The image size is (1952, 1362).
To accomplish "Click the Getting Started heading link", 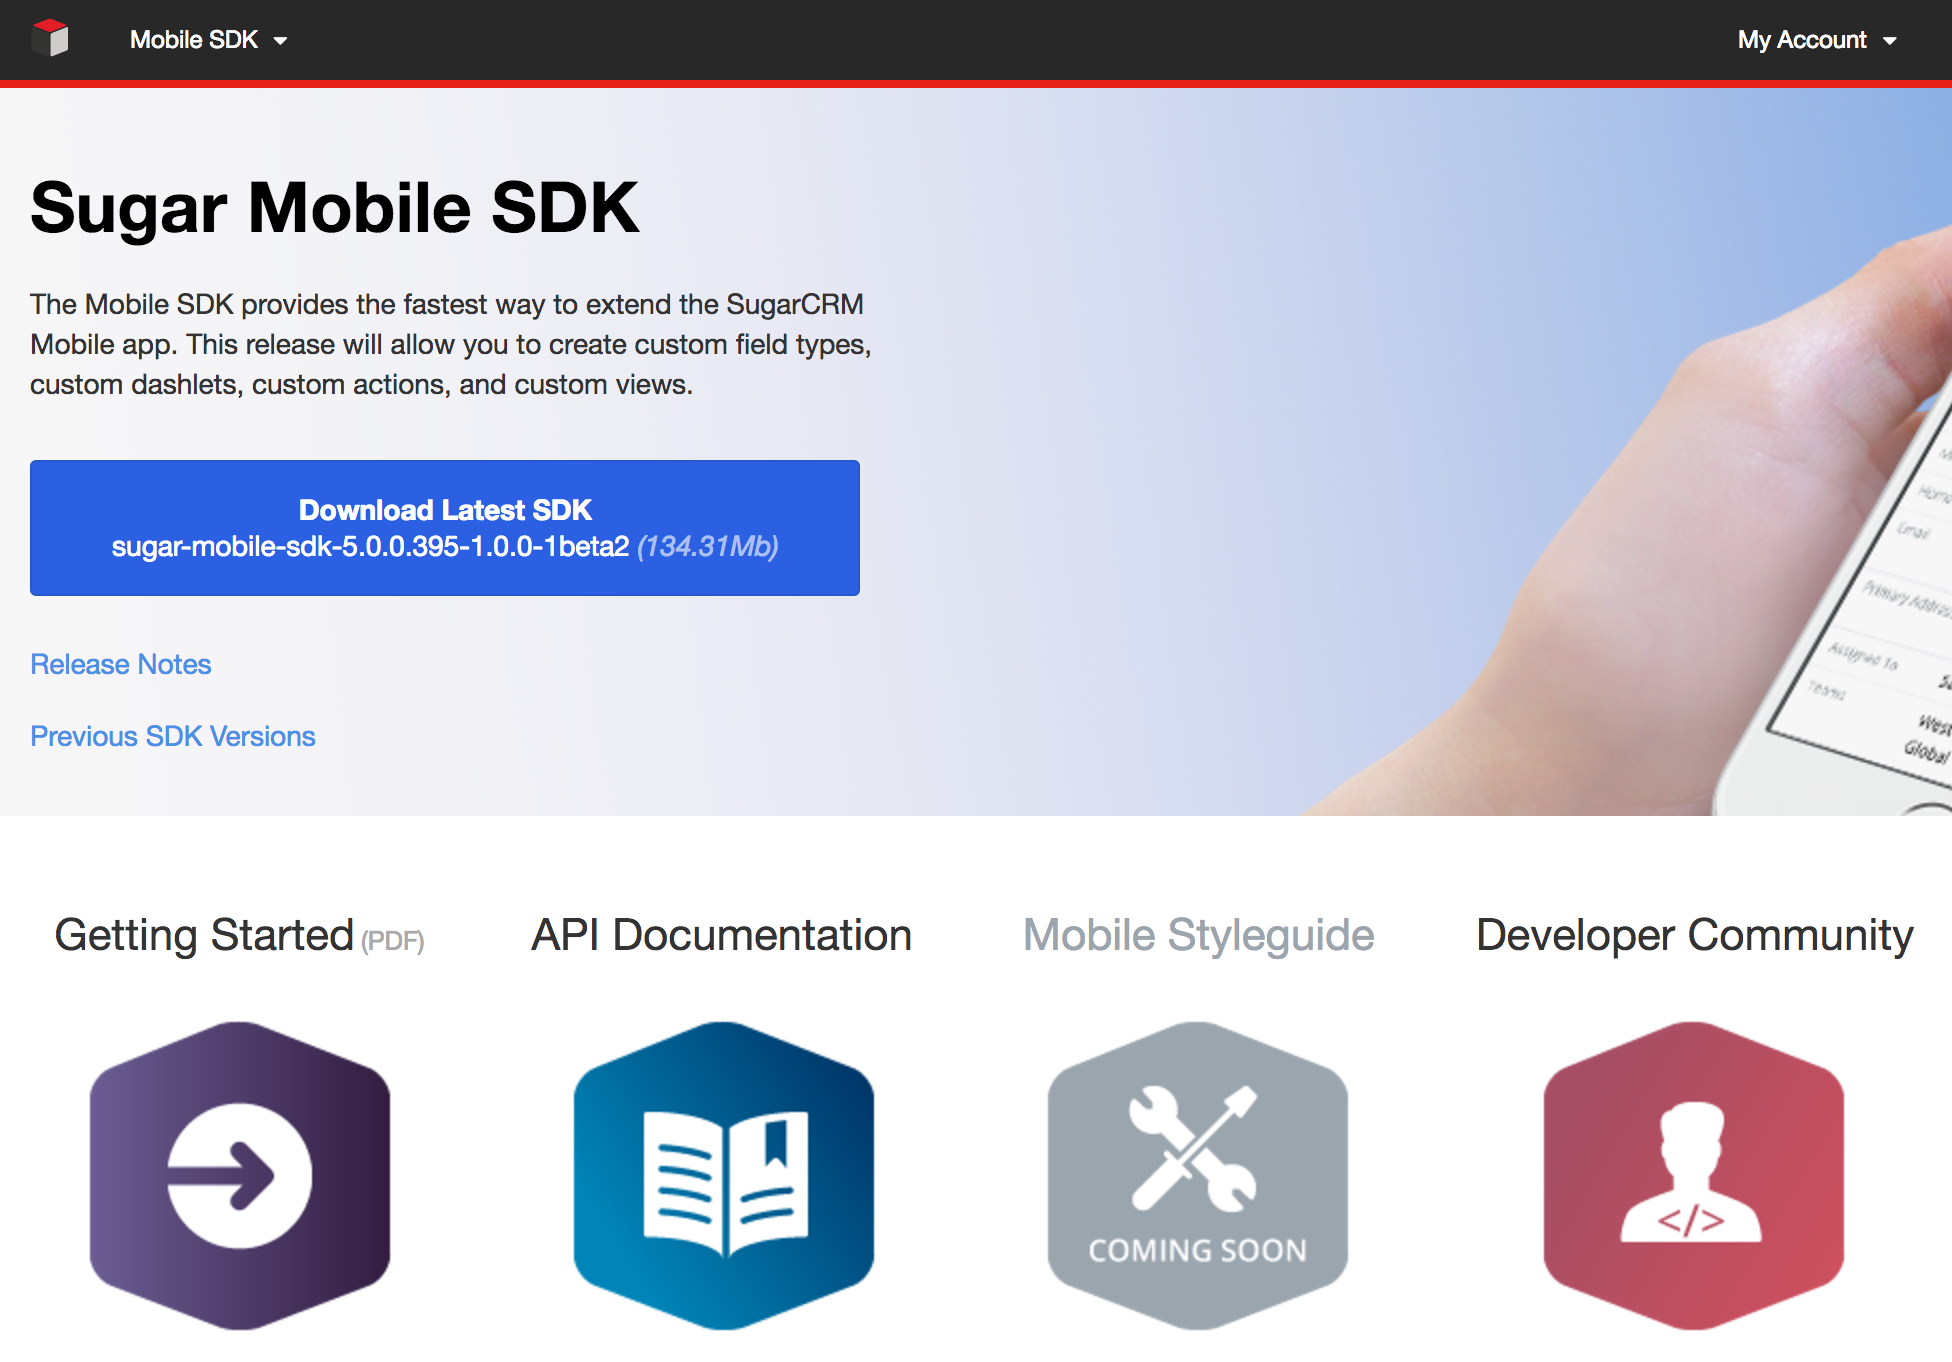I will point(204,936).
